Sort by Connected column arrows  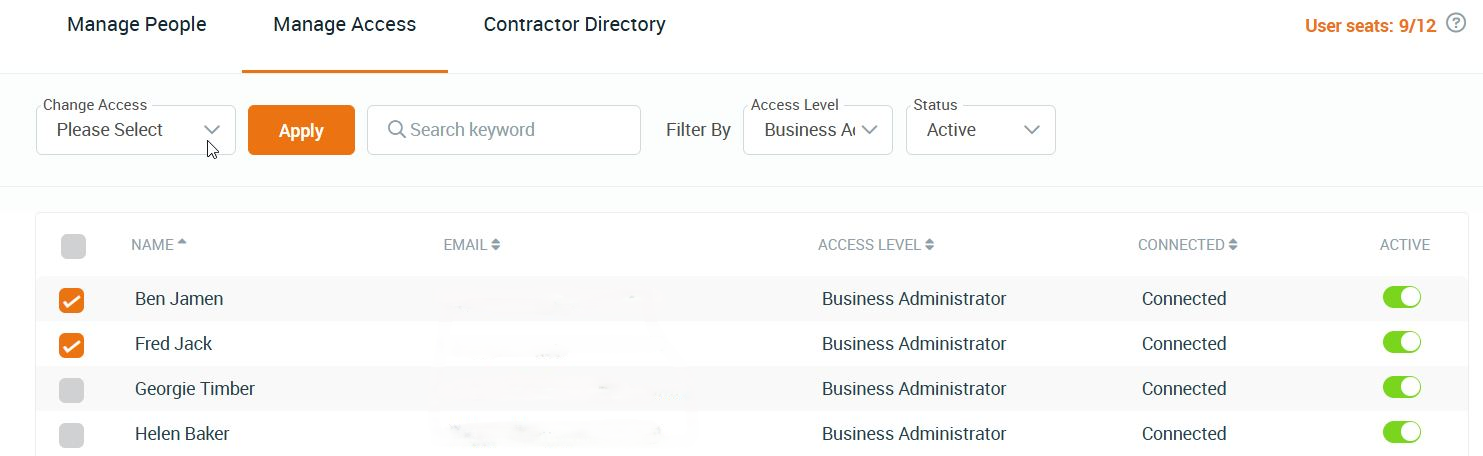tap(1233, 245)
